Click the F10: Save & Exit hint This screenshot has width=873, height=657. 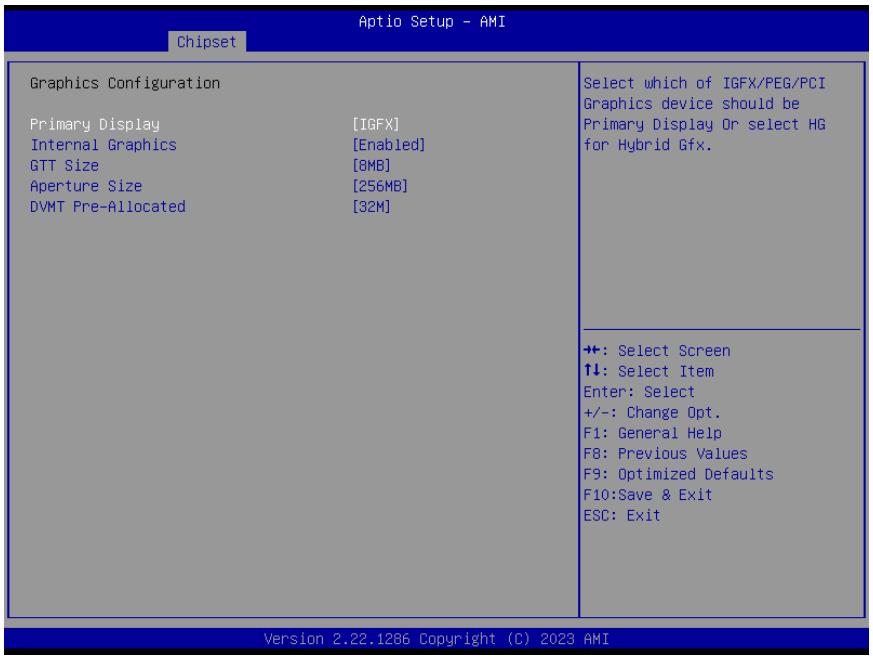click(648, 495)
